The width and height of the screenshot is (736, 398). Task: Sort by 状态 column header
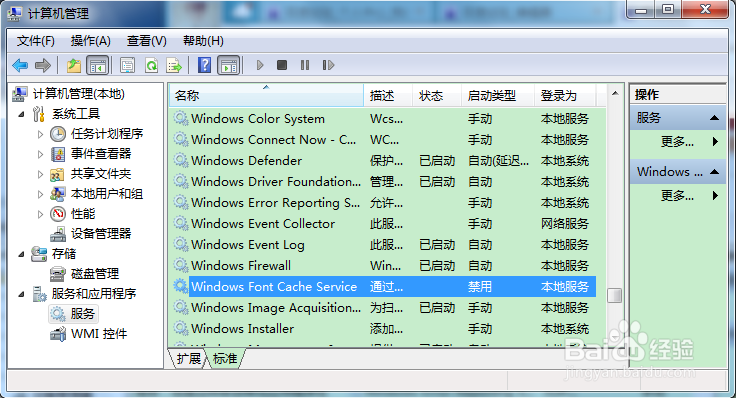(x=437, y=96)
